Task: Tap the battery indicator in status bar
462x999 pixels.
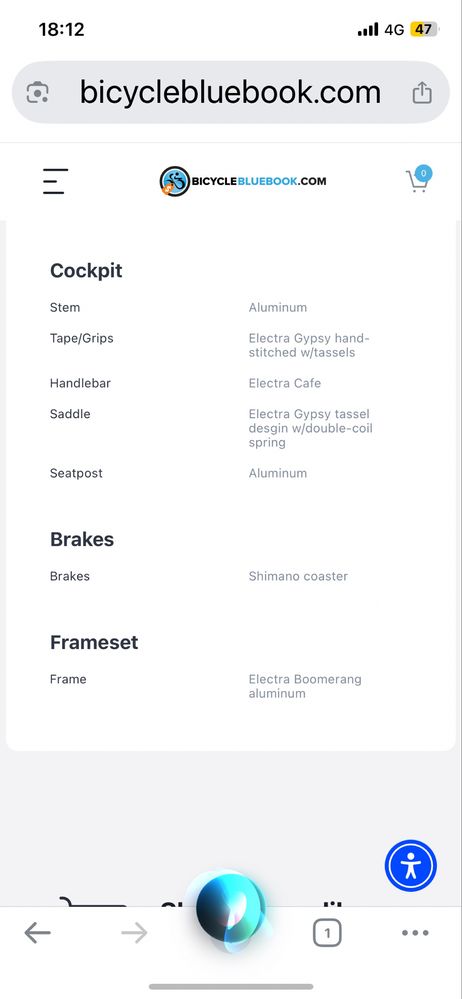Action: (x=424, y=29)
